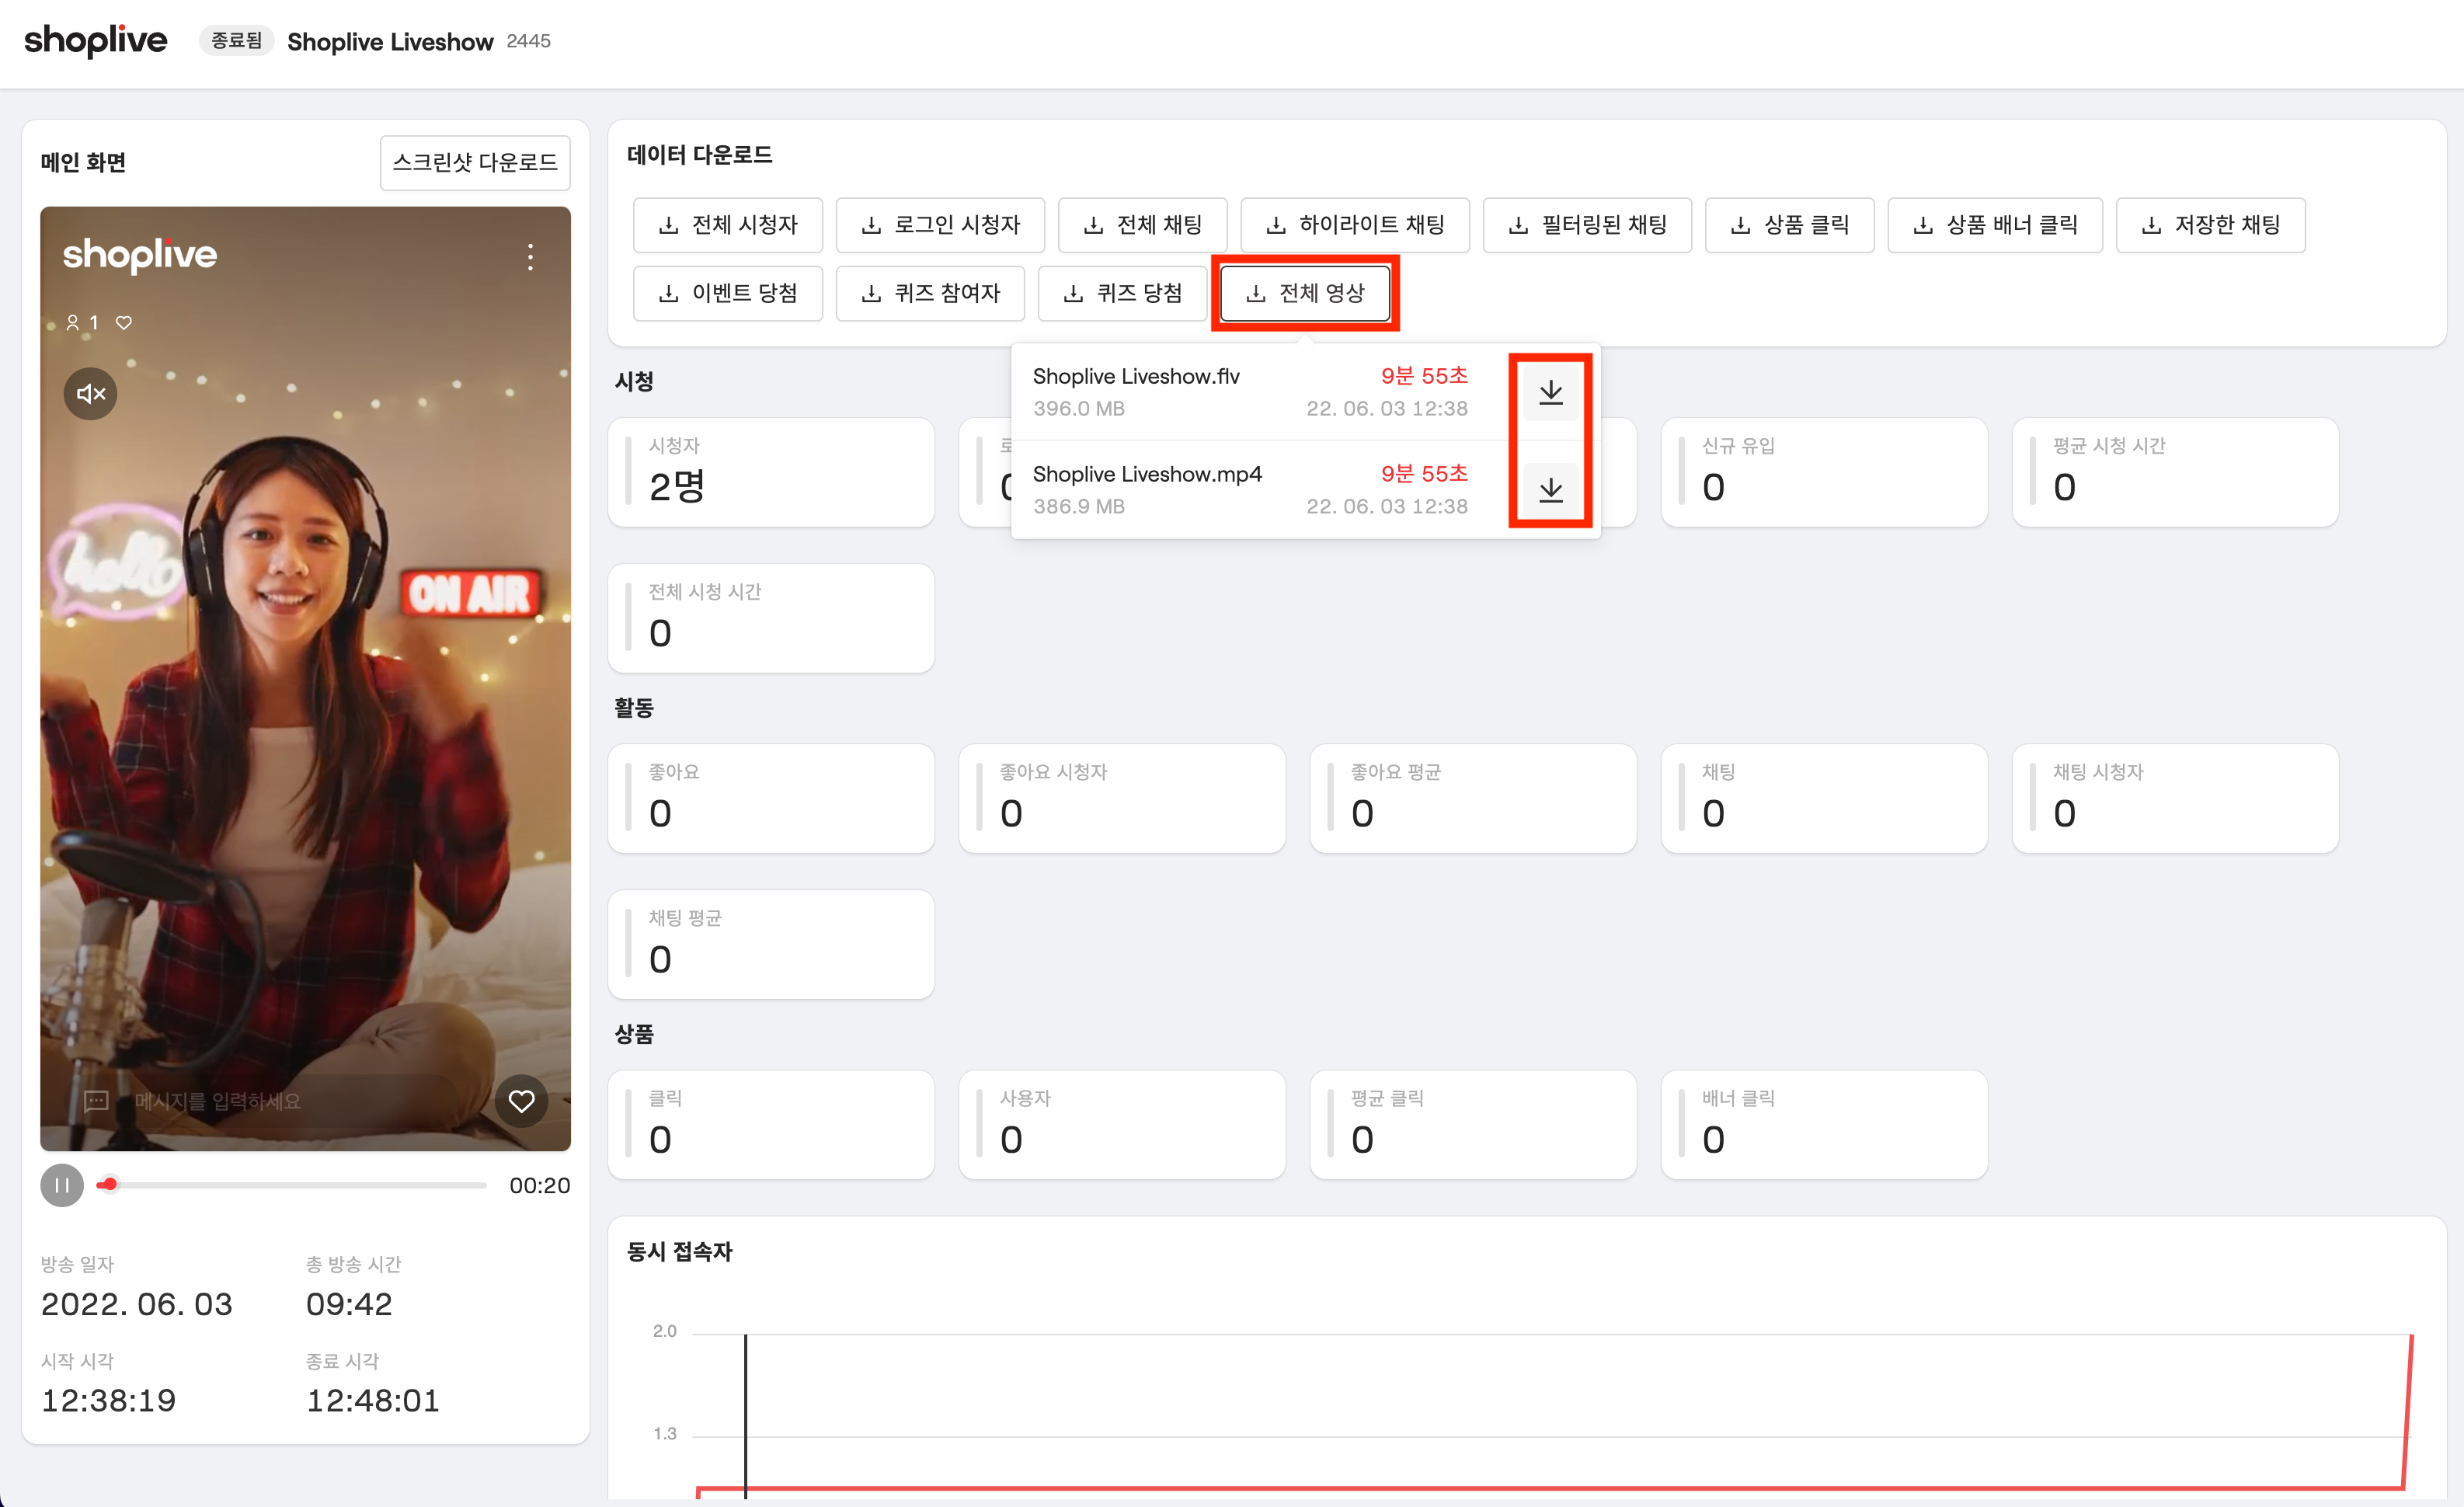The width and height of the screenshot is (2464, 1507).
Task: Click the 종료됨 status badge
Action: tap(237, 40)
